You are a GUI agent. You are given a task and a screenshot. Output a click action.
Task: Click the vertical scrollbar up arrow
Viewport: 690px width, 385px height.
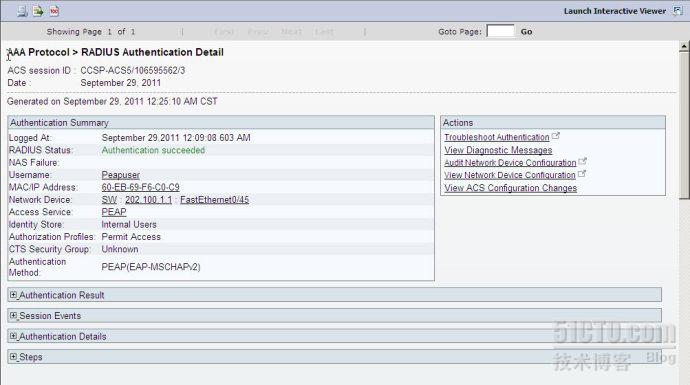(x=684, y=46)
